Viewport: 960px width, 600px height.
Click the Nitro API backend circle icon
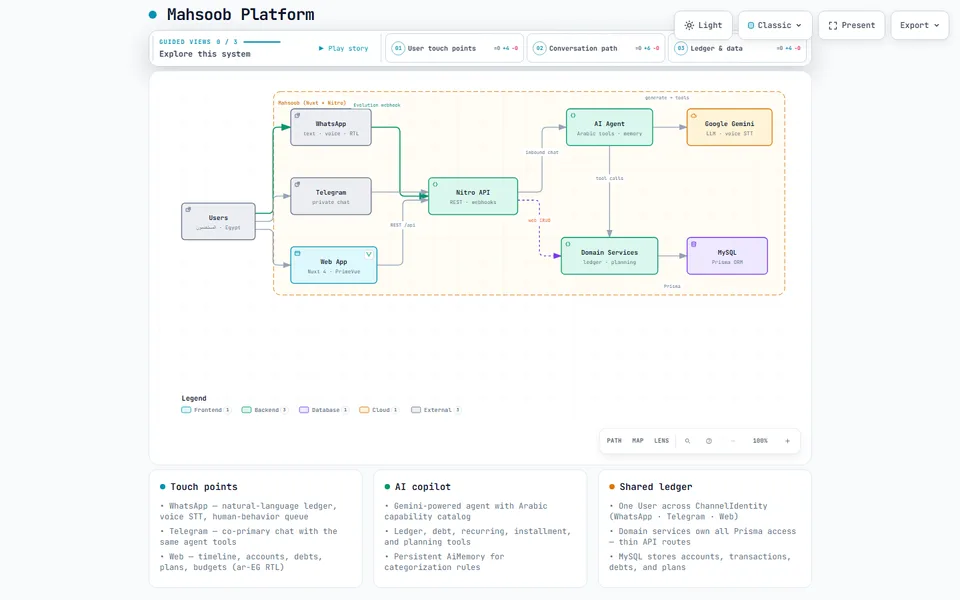(x=435, y=184)
